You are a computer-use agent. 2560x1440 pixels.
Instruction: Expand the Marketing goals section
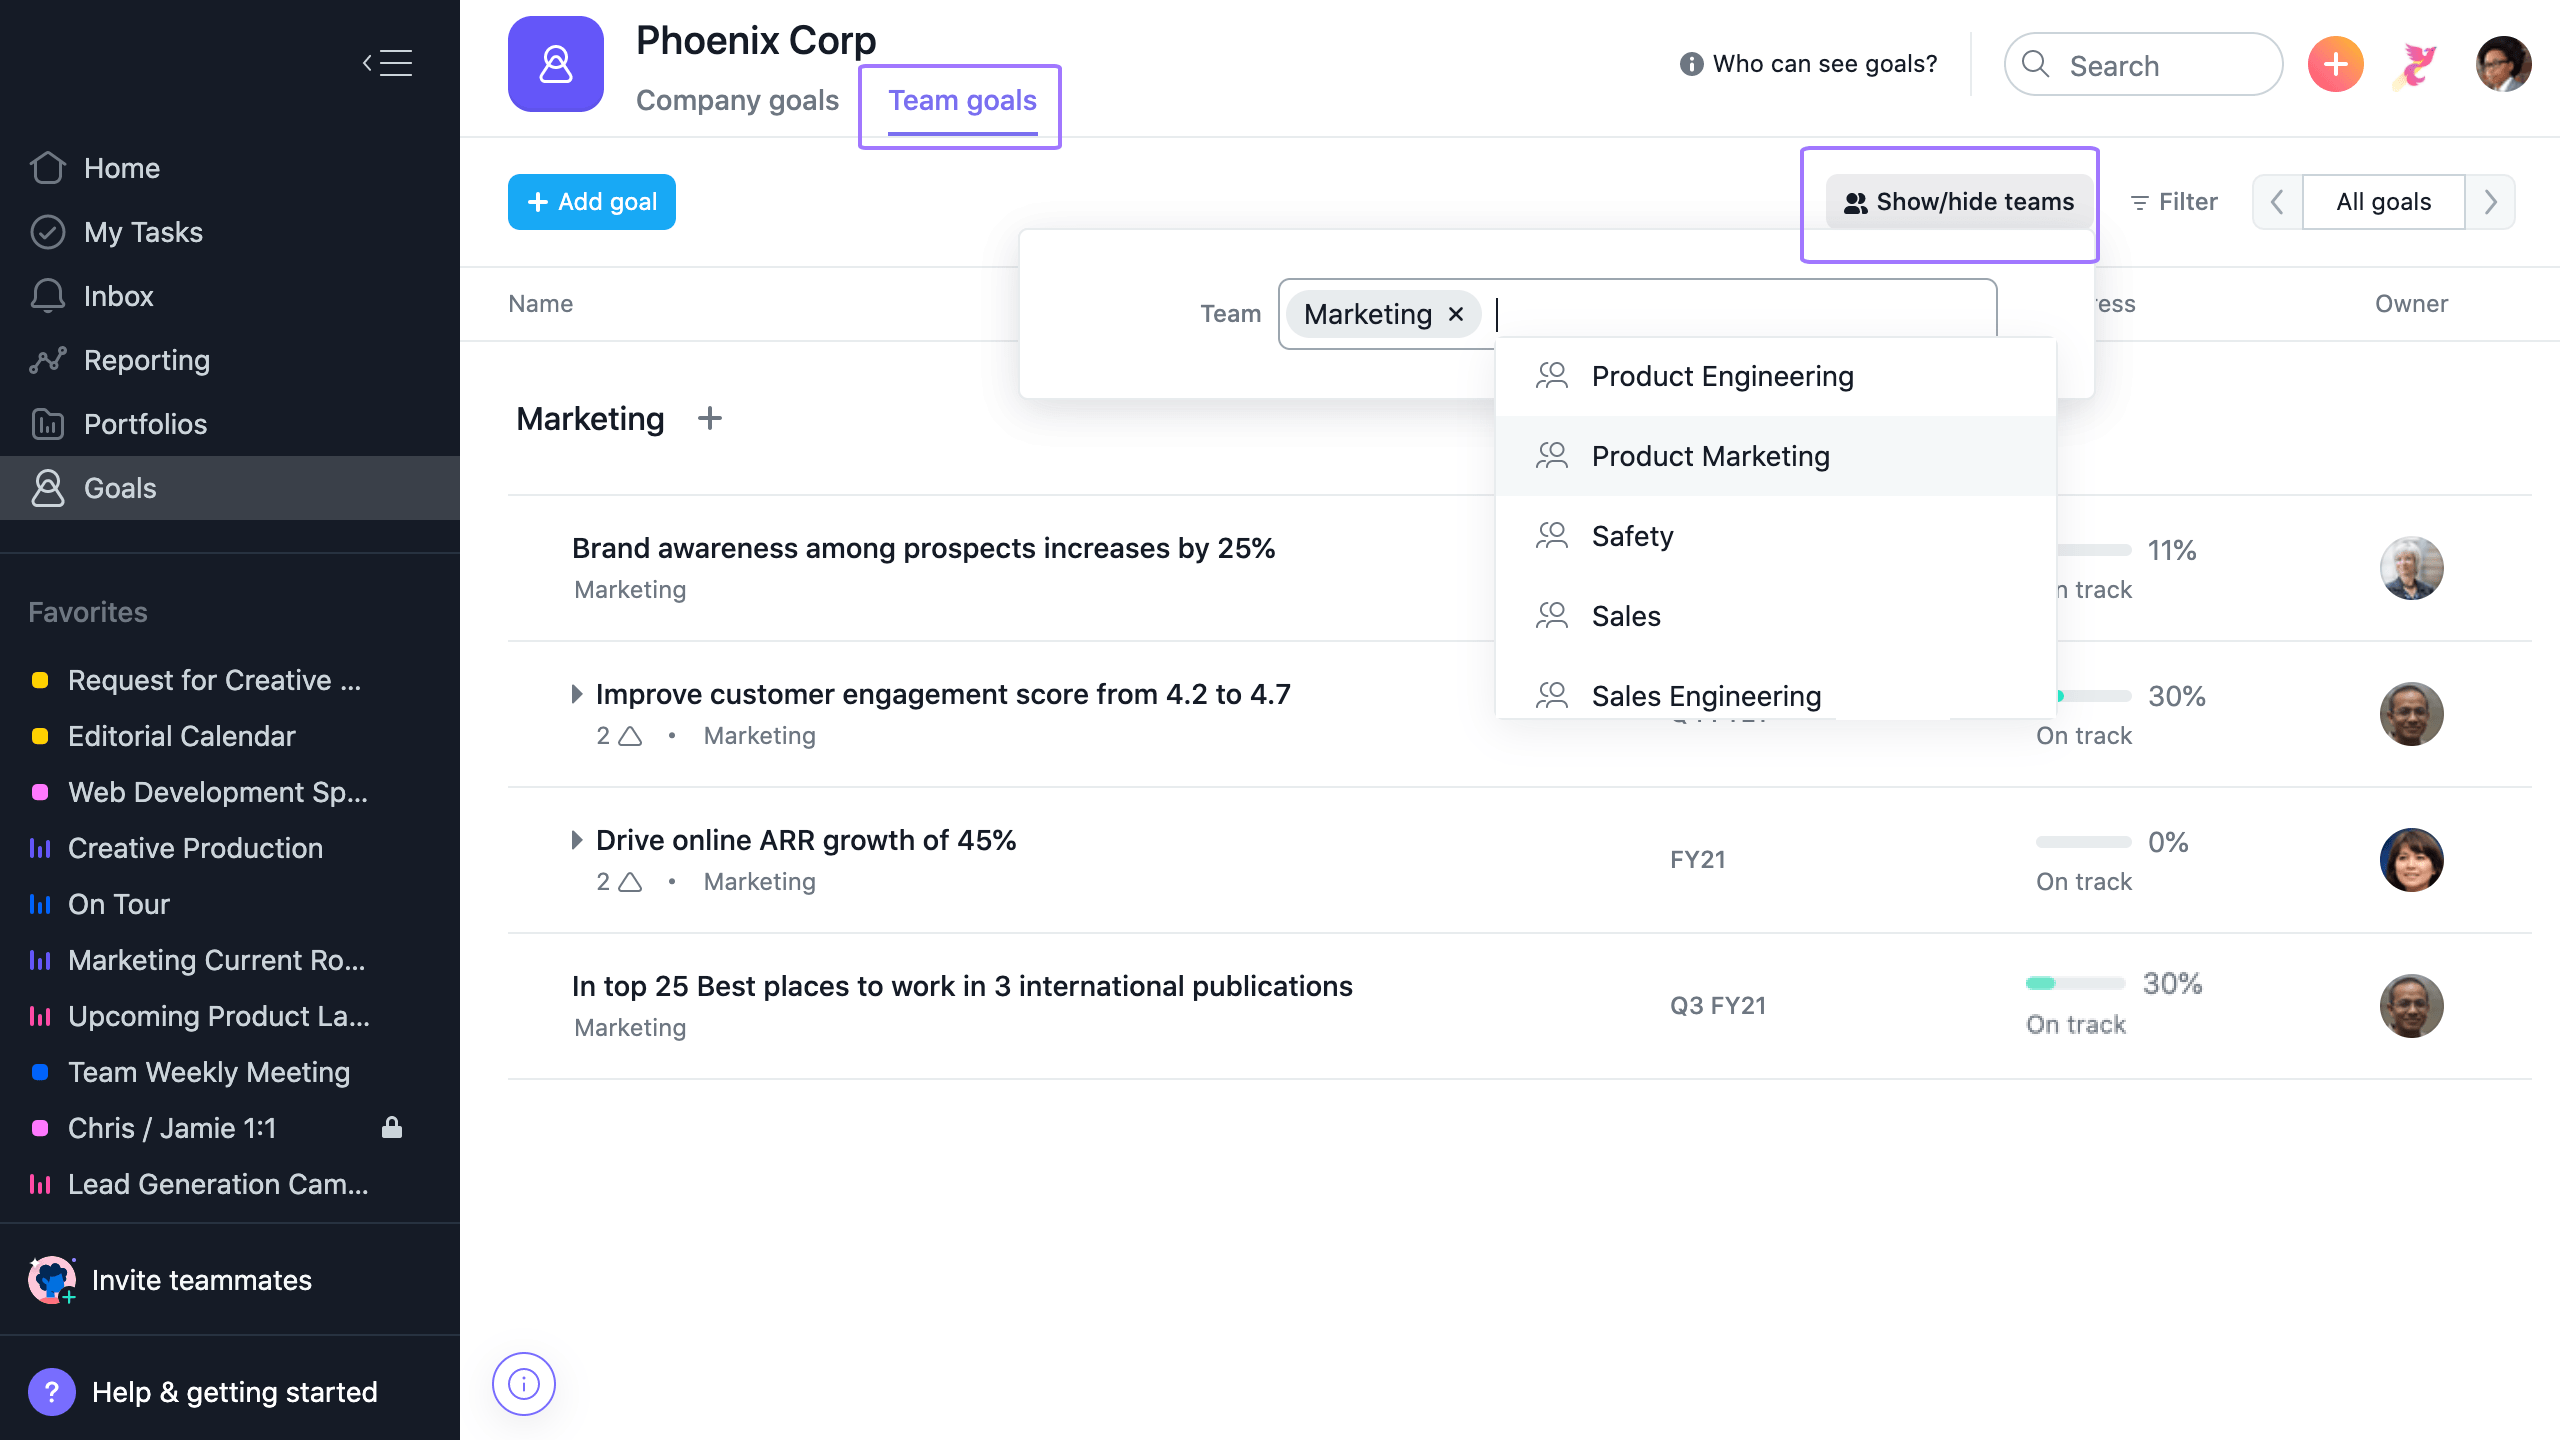coord(589,417)
